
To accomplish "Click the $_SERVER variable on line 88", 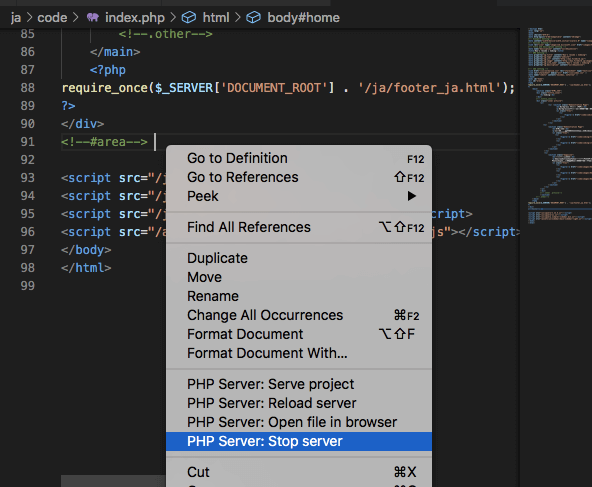I will [x=184, y=88].
